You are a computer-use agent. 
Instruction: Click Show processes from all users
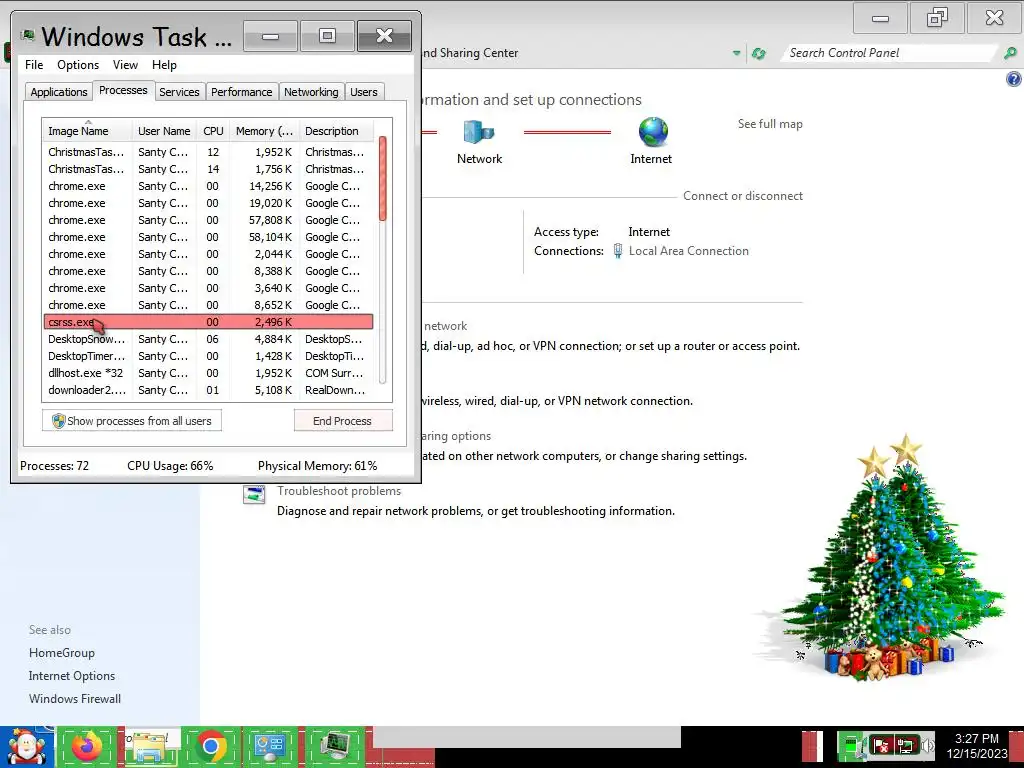point(132,421)
